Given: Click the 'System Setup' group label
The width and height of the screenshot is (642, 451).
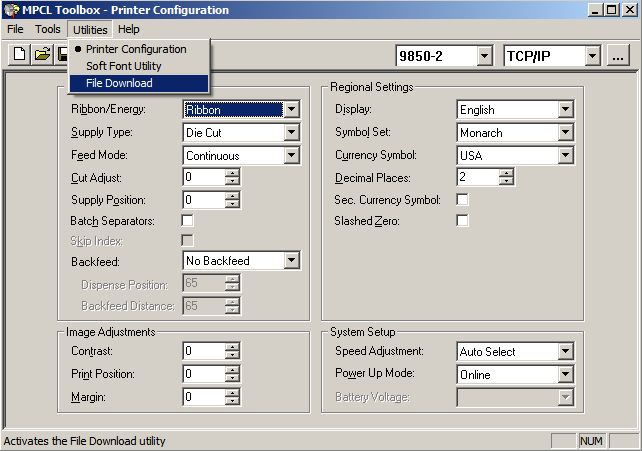Looking at the screenshot, I should tap(363, 332).
